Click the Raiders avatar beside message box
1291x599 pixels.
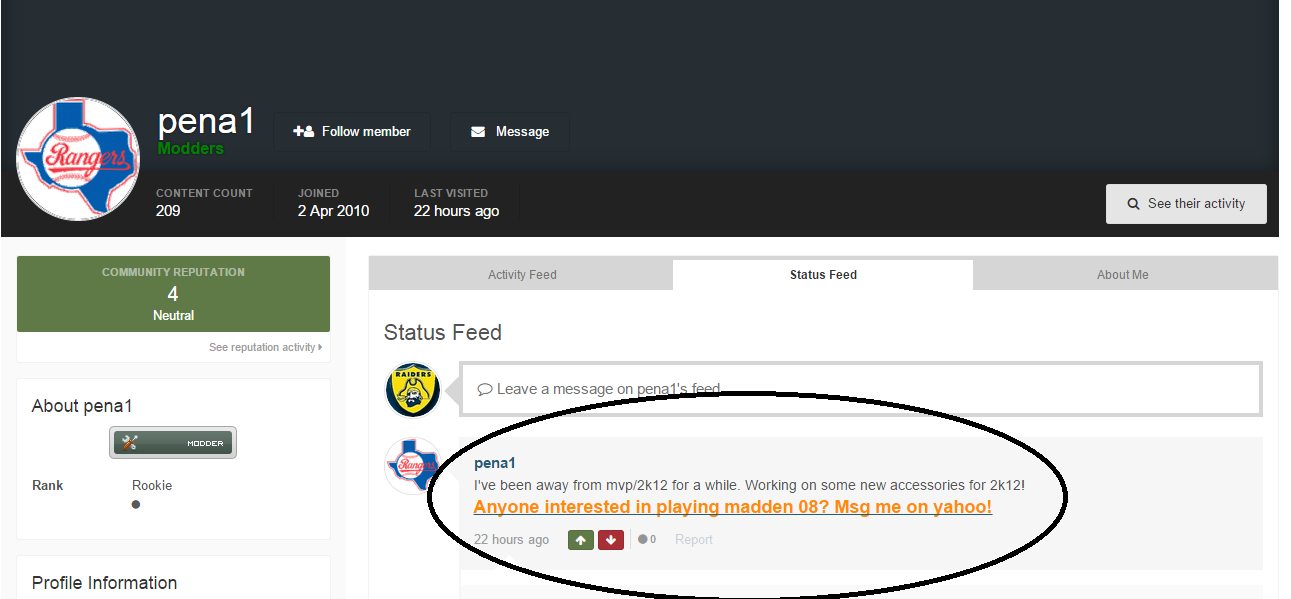pyautogui.click(x=413, y=390)
